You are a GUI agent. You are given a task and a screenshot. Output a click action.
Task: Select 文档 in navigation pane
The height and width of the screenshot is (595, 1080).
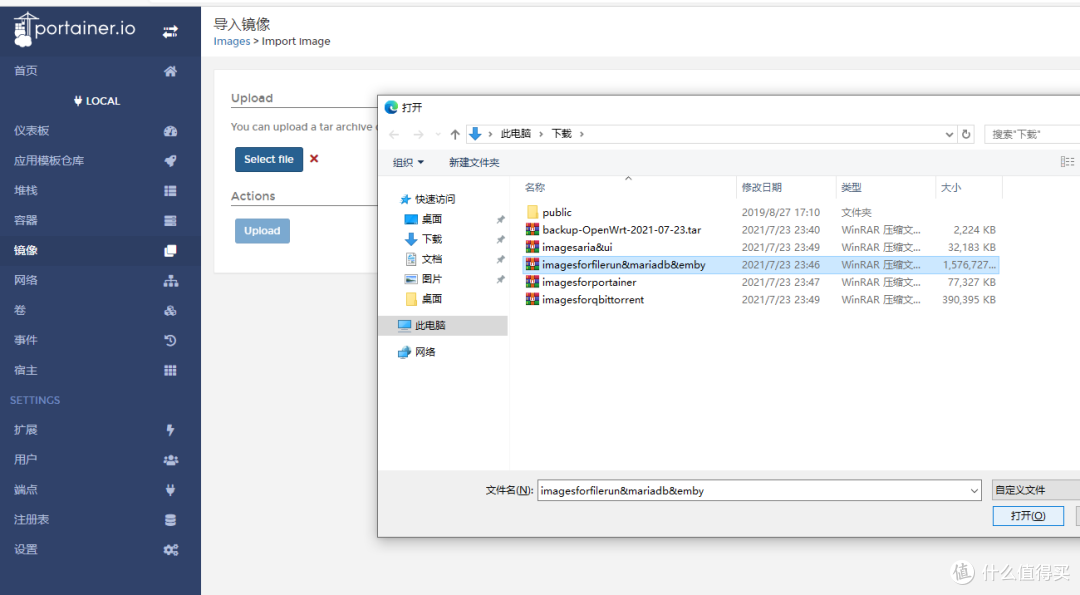click(424, 259)
